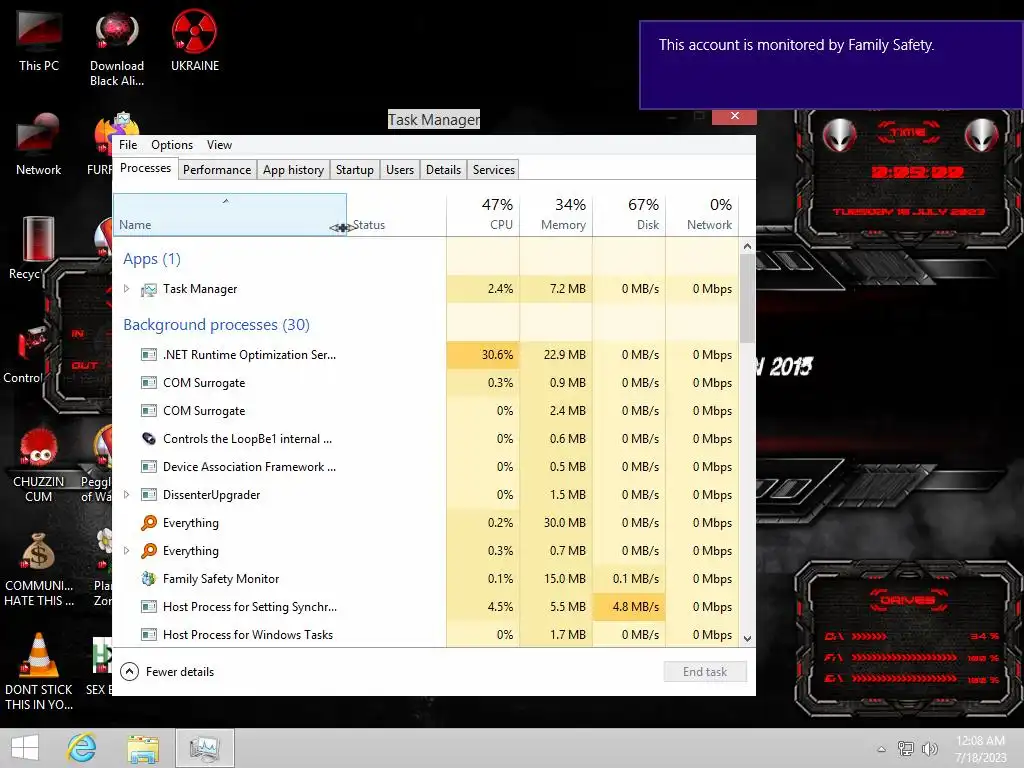1024x768 pixels.
Task: Open the Control Panel desktop icon
Action: [29, 354]
